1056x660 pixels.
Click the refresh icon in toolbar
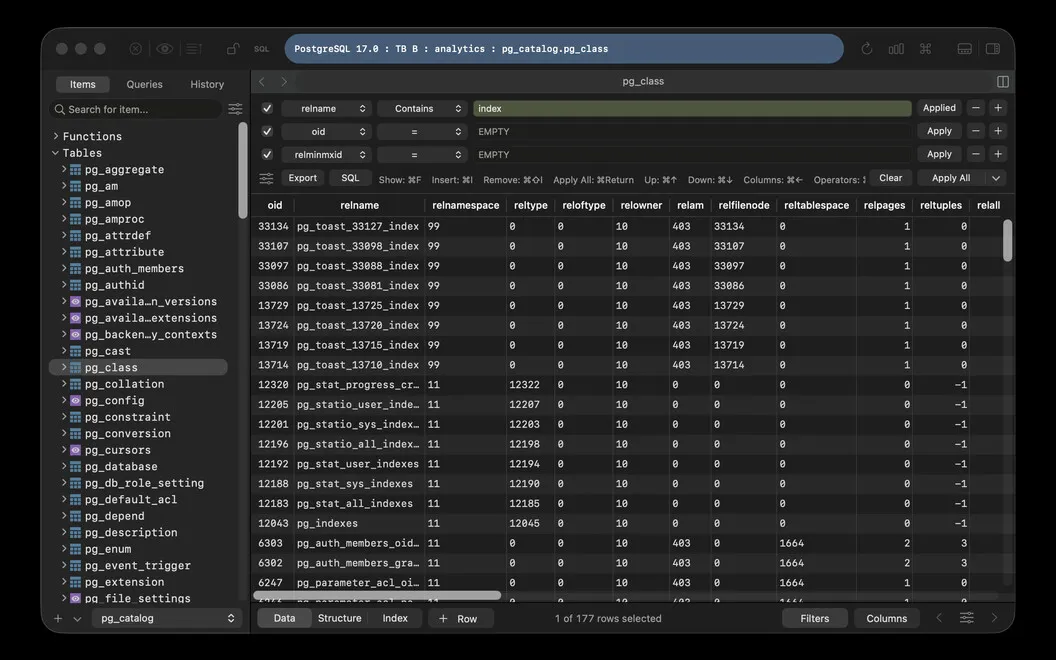pyautogui.click(x=867, y=48)
